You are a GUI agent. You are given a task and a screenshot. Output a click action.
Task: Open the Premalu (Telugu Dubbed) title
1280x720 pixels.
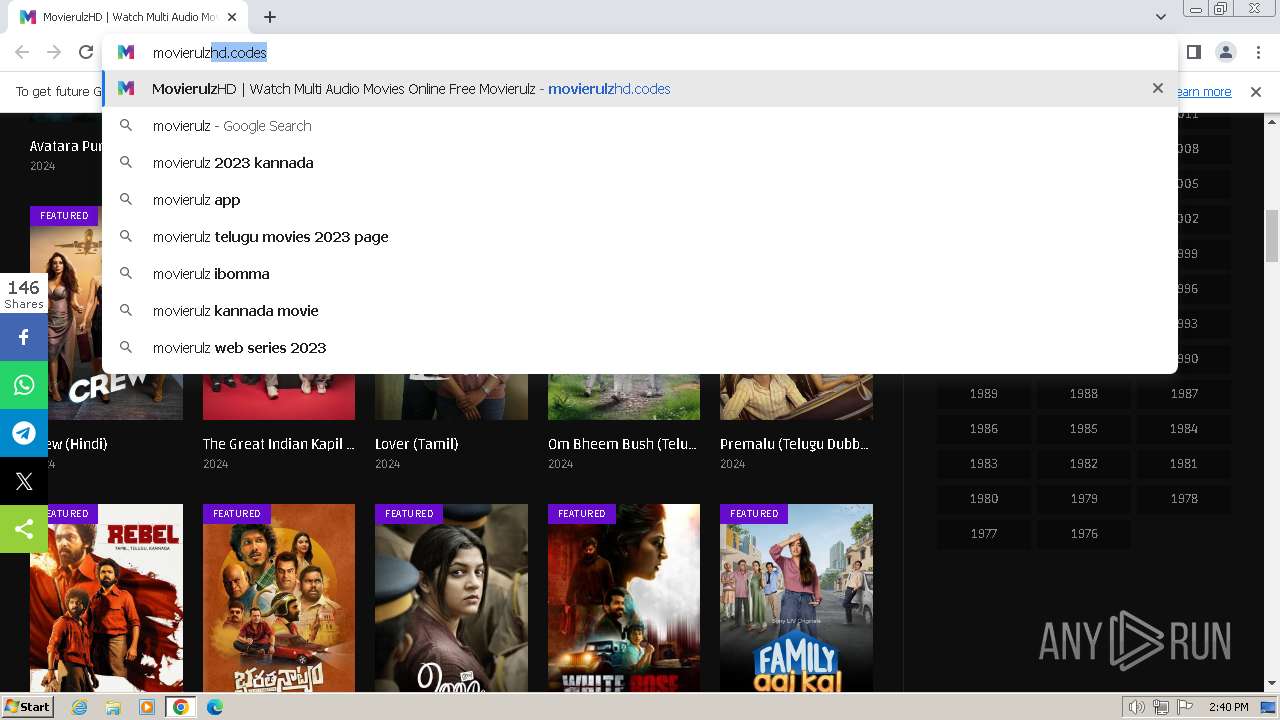click(x=795, y=444)
